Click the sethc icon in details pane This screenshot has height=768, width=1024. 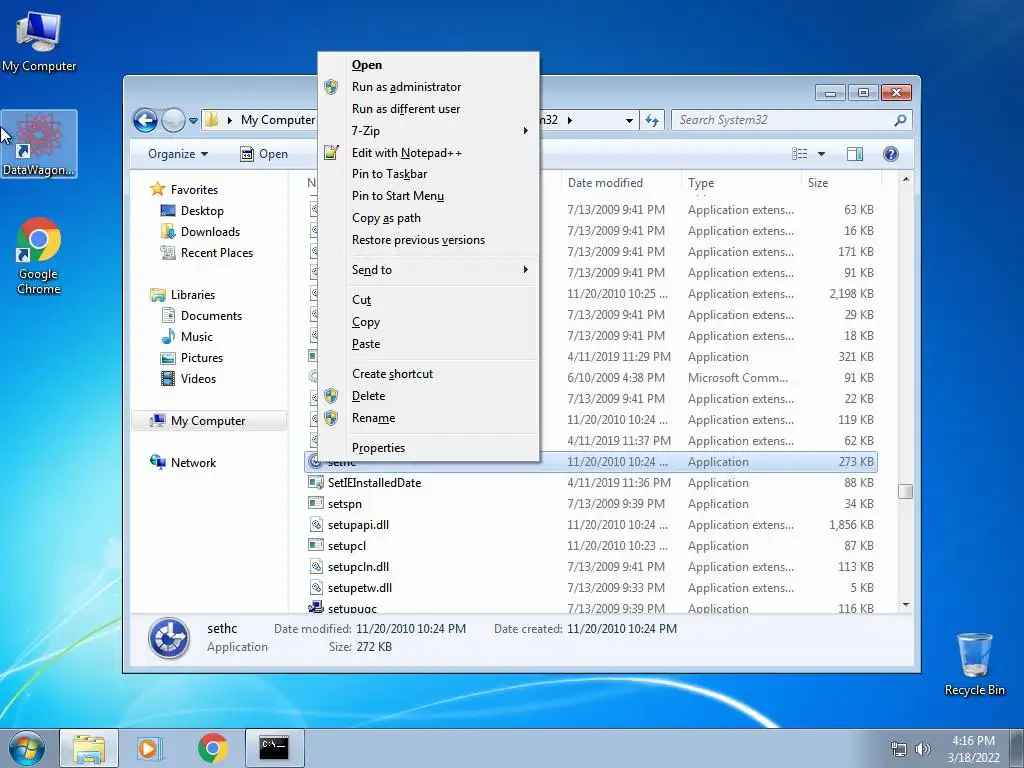pos(169,638)
